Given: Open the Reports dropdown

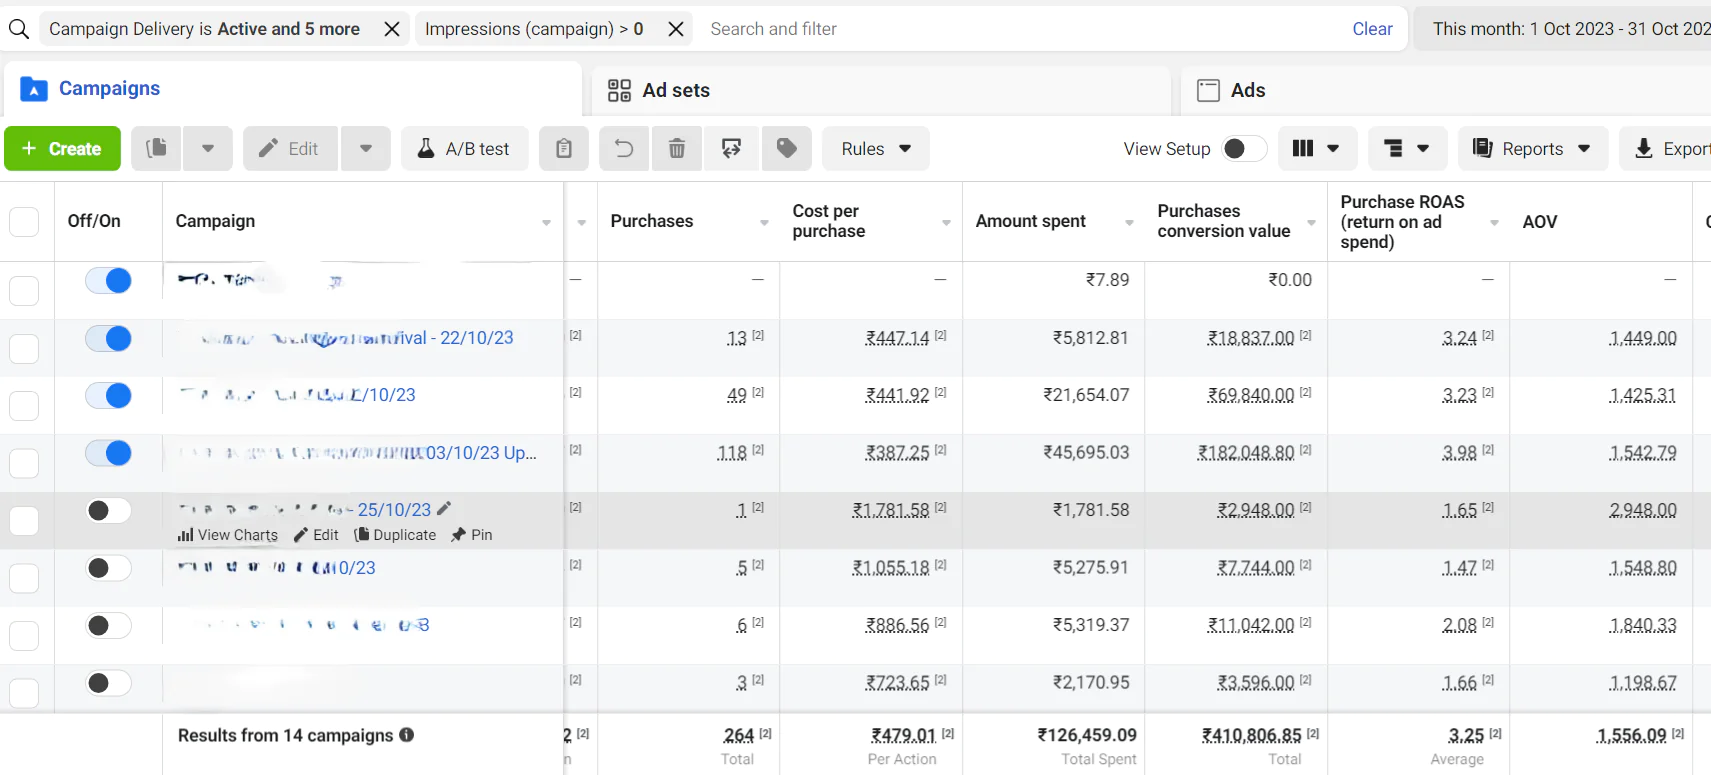Looking at the screenshot, I should pyautogui.click(x=1533, y=148).
